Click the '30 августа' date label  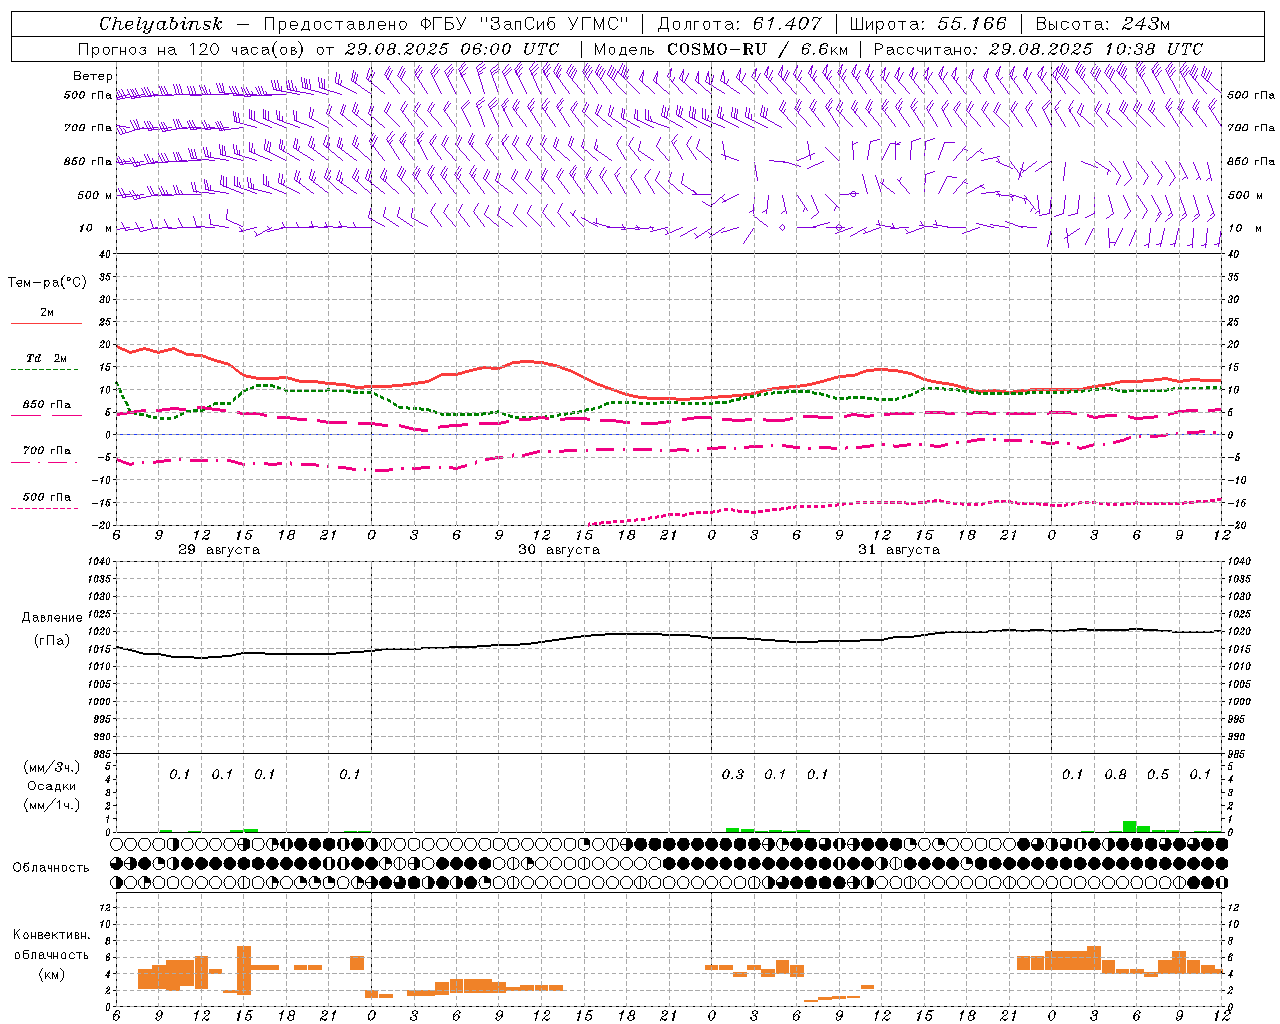click(559, 550)
